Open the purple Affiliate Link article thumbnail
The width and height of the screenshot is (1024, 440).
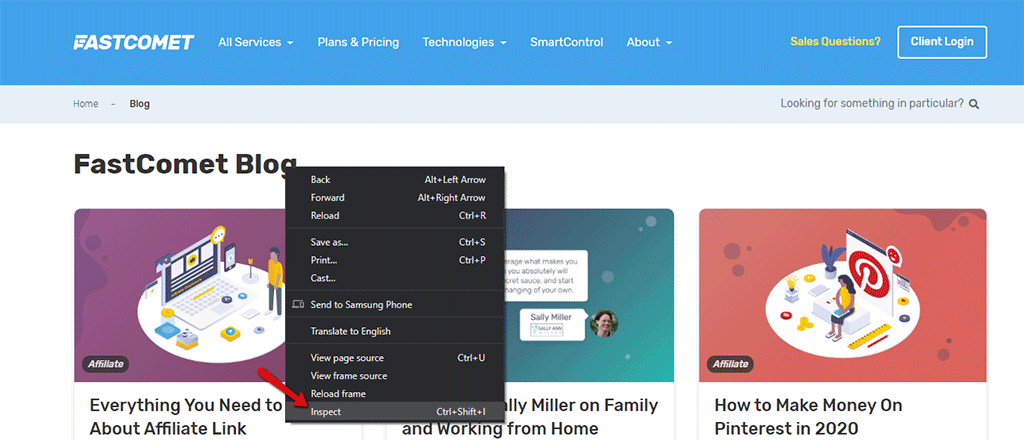pyautogui.click(x=180, y=295)
